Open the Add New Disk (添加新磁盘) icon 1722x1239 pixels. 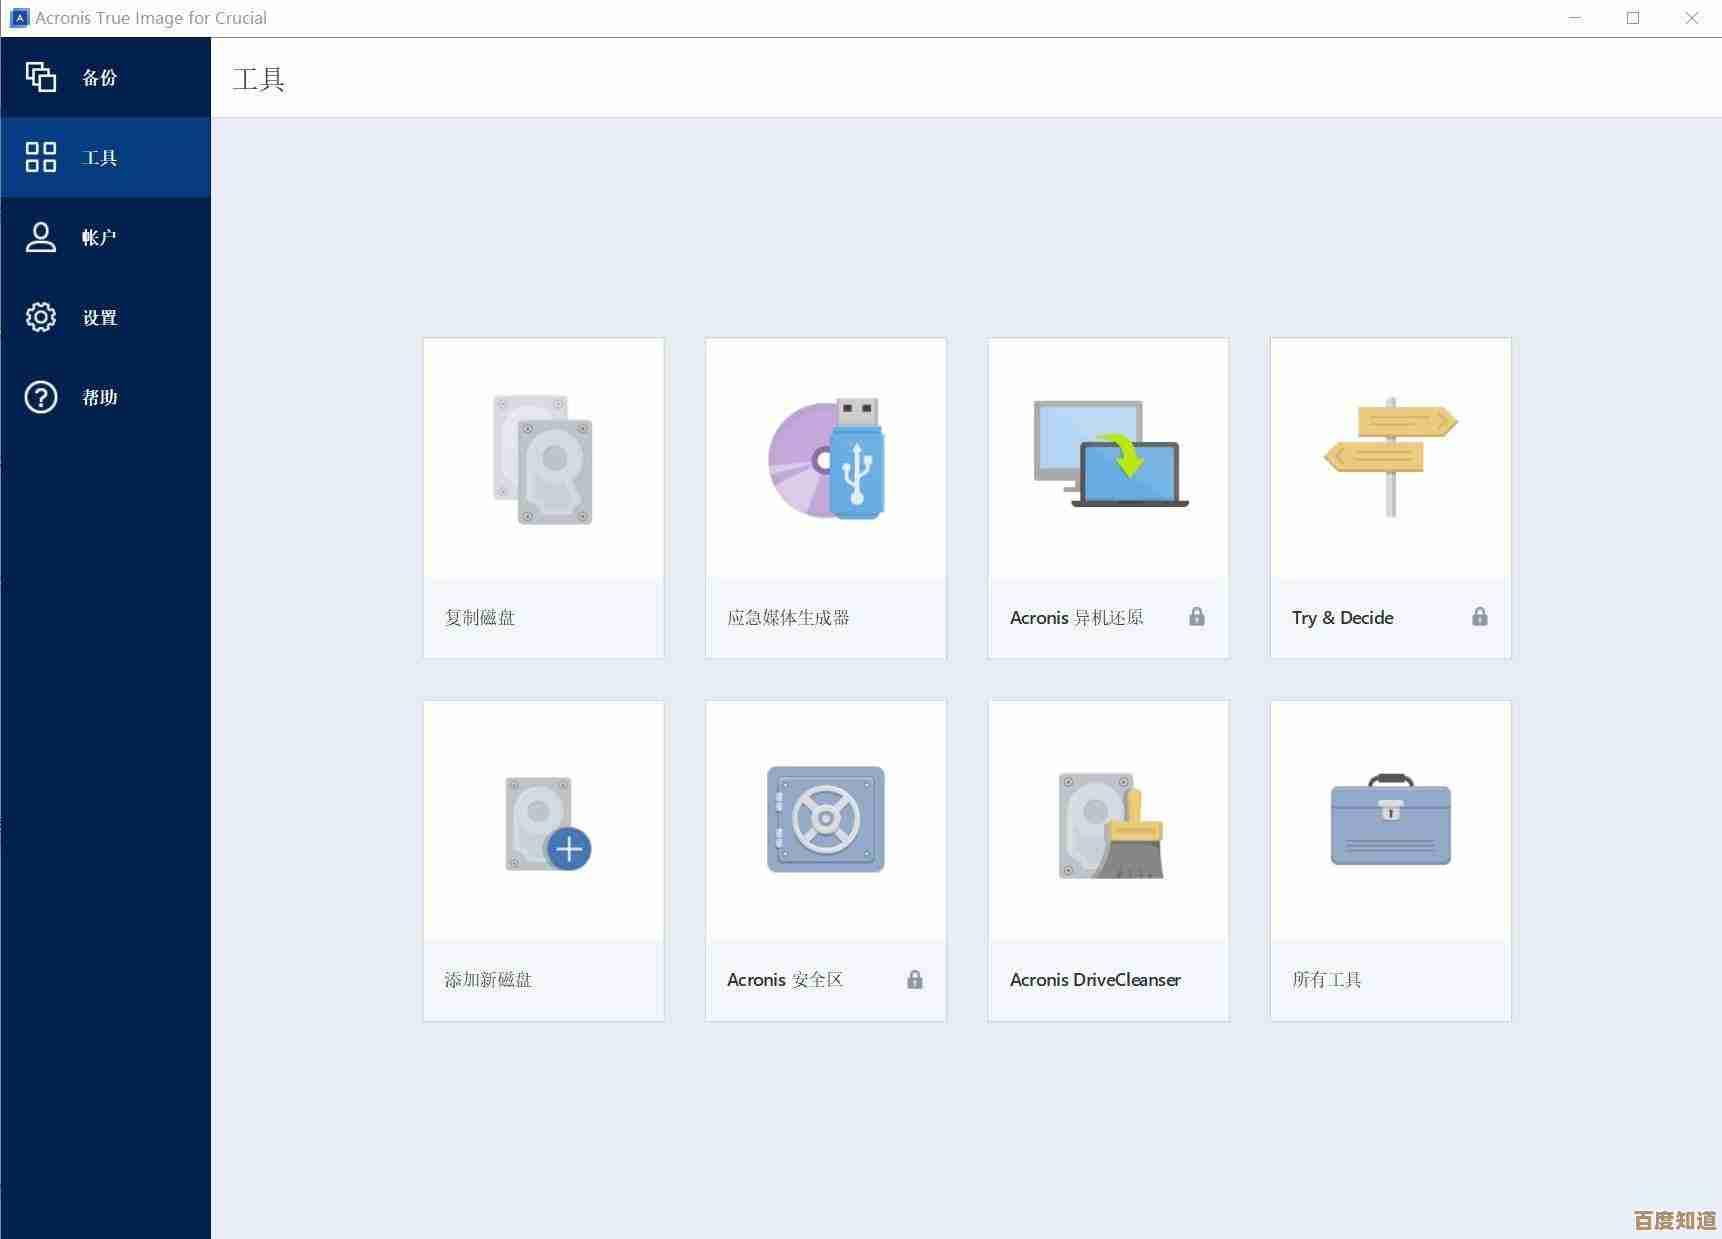547,823
